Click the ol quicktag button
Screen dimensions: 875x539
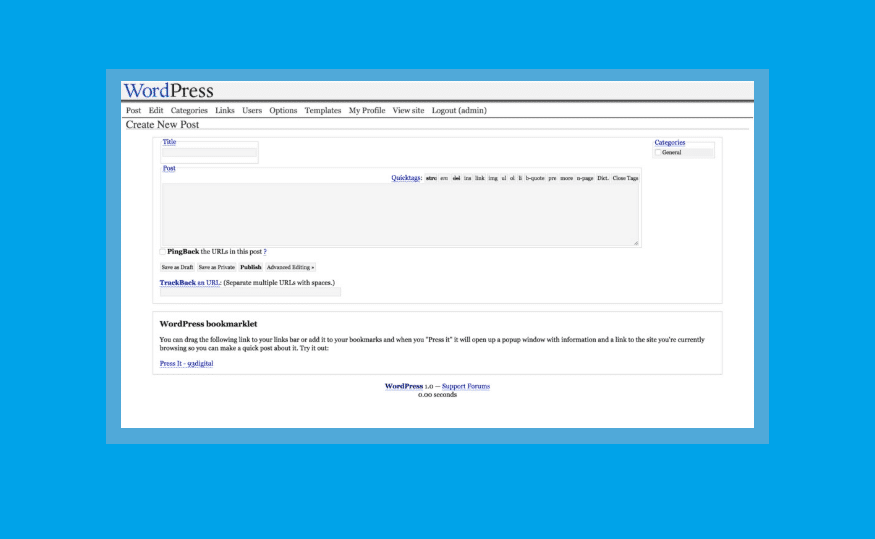[512, 178]
